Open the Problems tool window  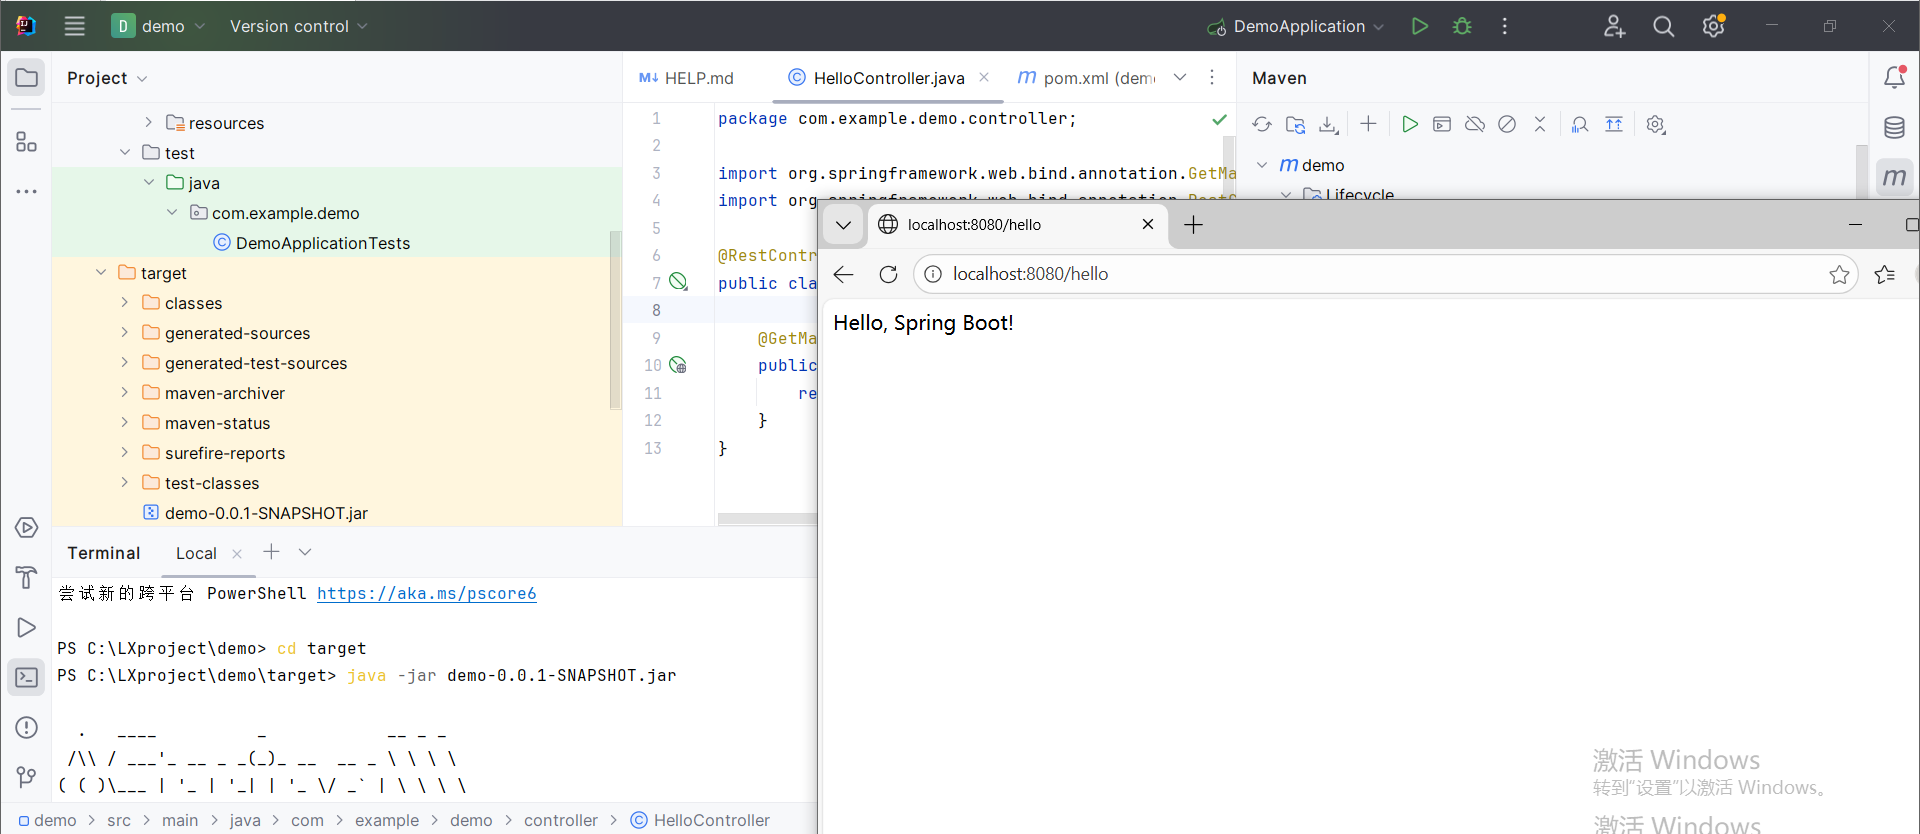pyautogui.click(x=27, y=728)
